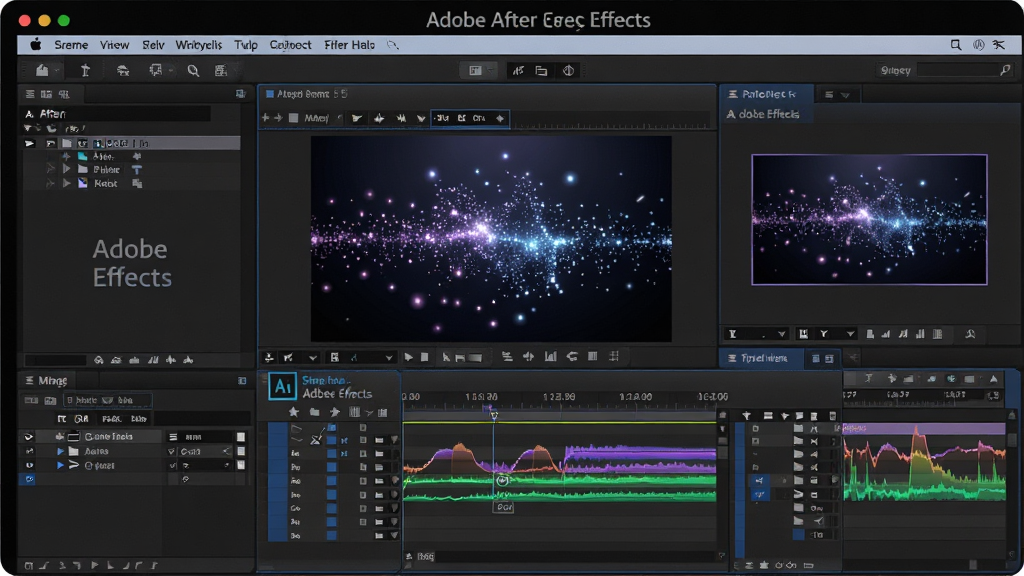Expand the Aeres layer triangle
This screenshot has width=1024, height=576.
pos(60,451)
